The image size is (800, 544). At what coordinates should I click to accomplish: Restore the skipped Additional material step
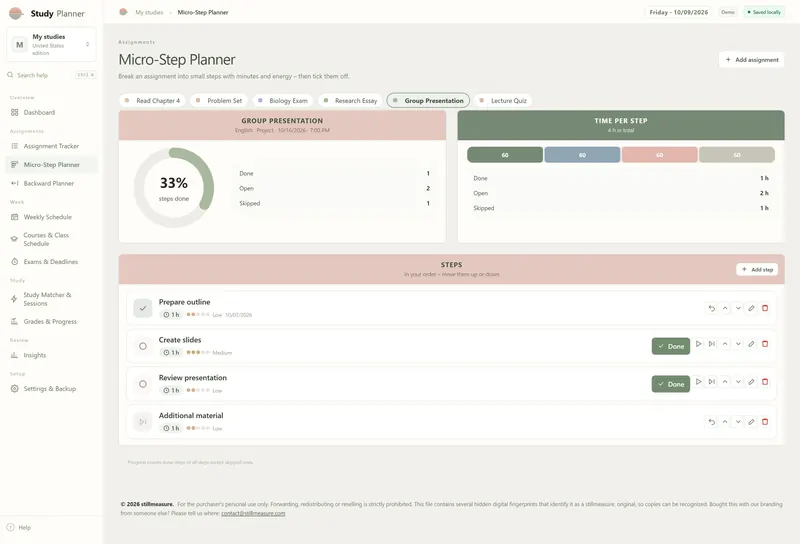[712, 422]
